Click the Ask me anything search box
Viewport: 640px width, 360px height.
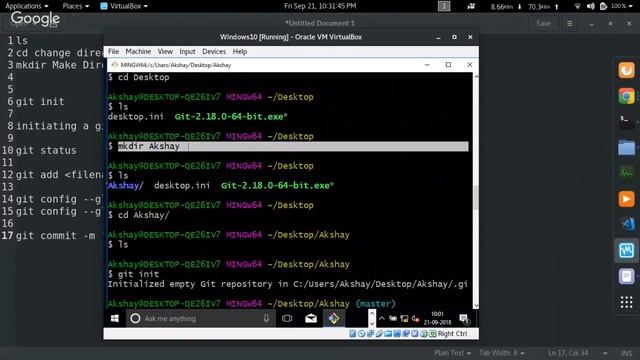[200, 318]
